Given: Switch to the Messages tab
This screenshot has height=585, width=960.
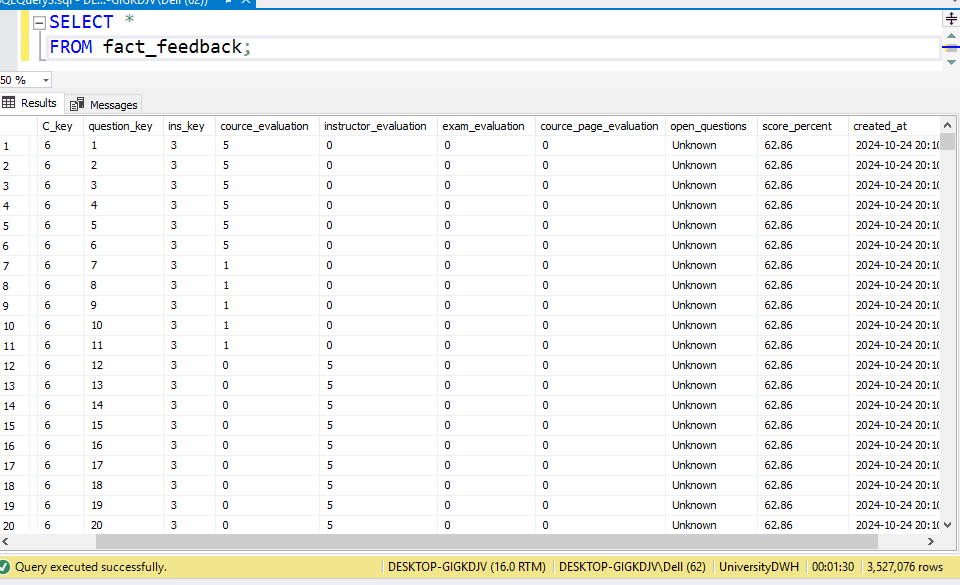Looking at the screenshot, I should (104, 105).
